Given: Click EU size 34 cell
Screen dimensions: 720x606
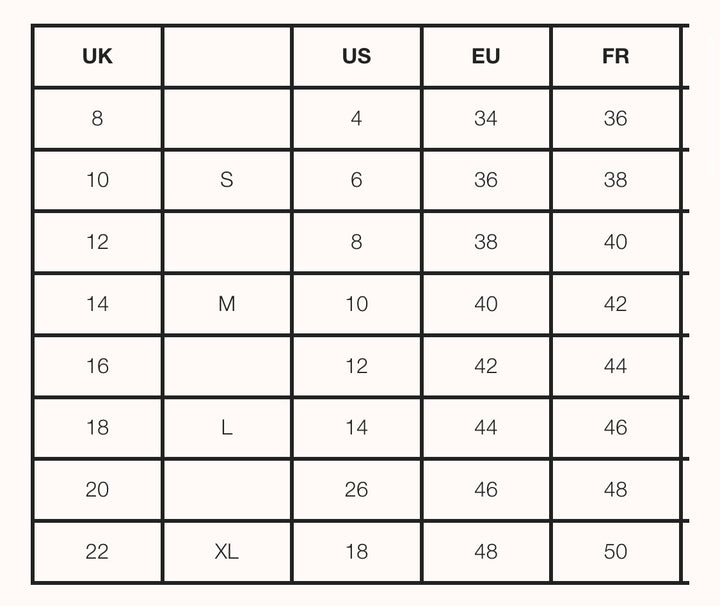Looking at the screenshot, I should [x=486, y=118].
